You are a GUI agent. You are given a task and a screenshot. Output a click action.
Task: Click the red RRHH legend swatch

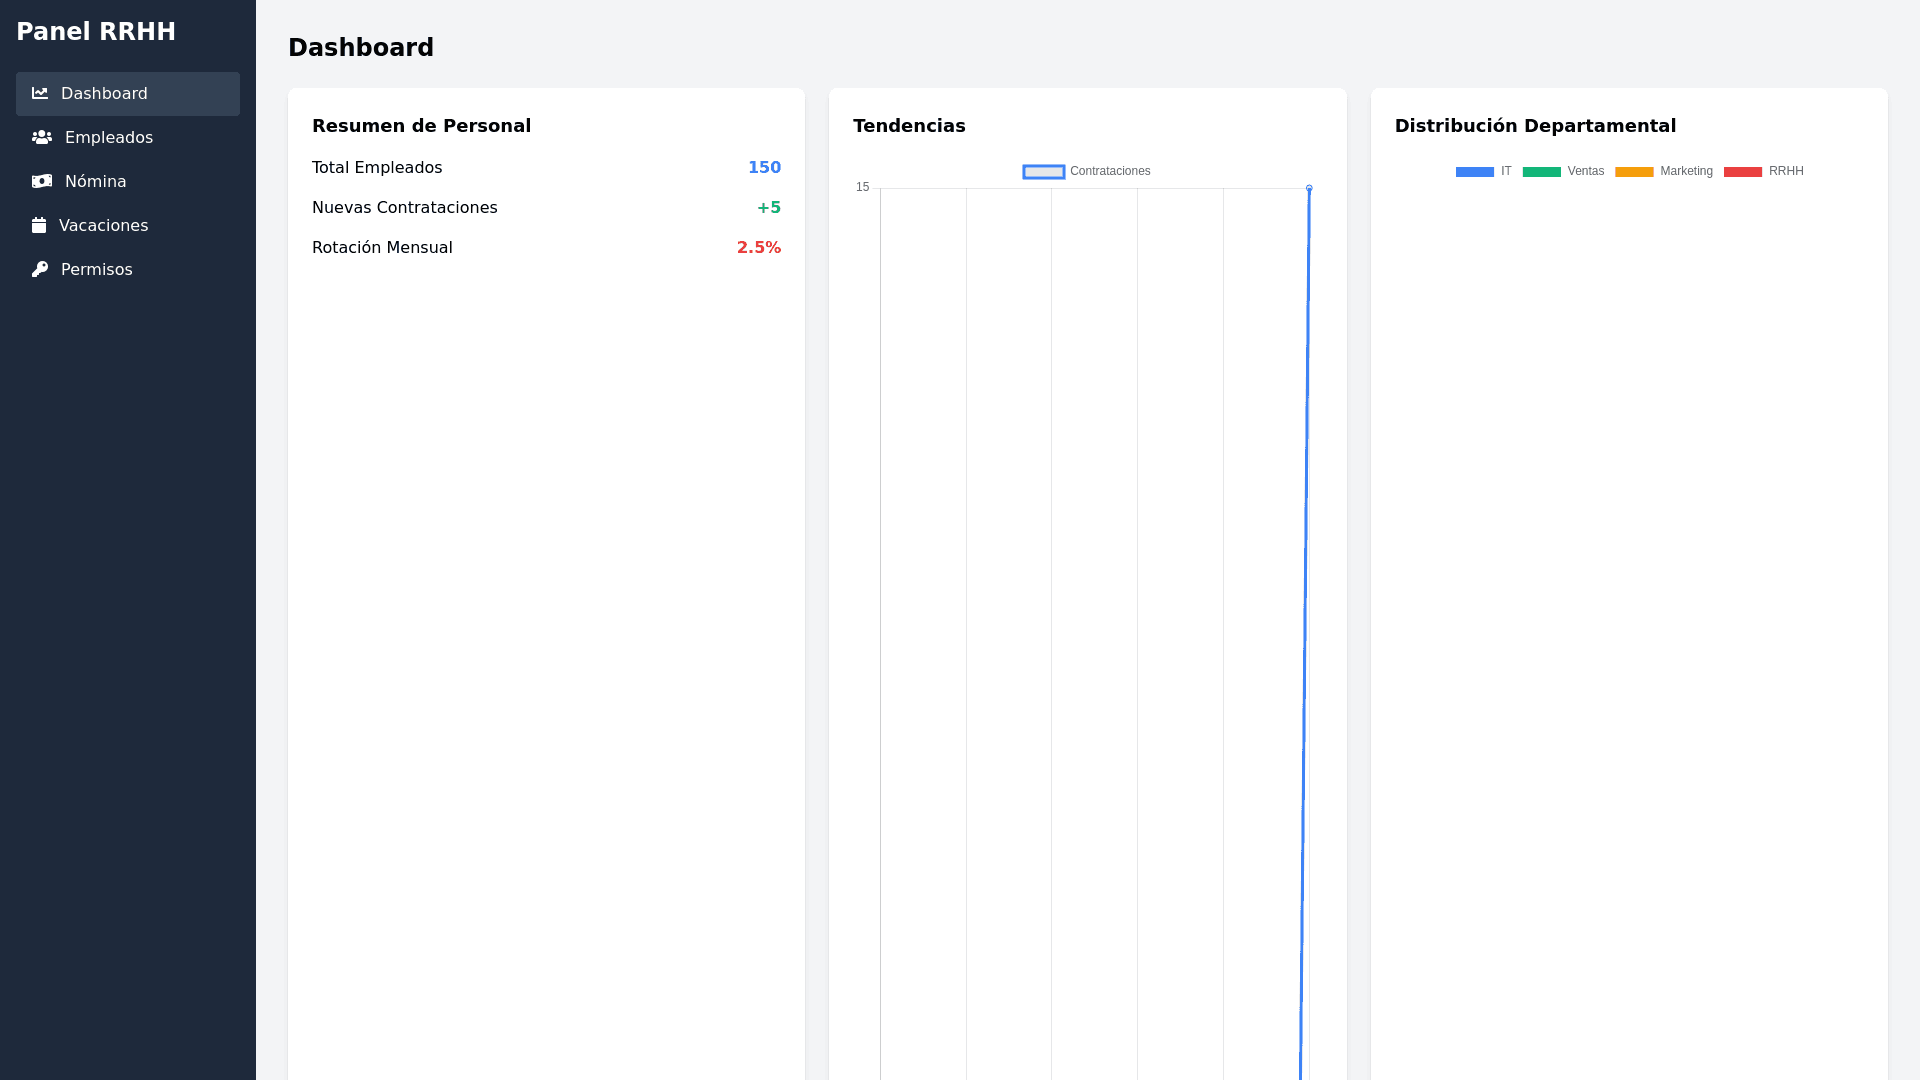tap(1742, 172)
